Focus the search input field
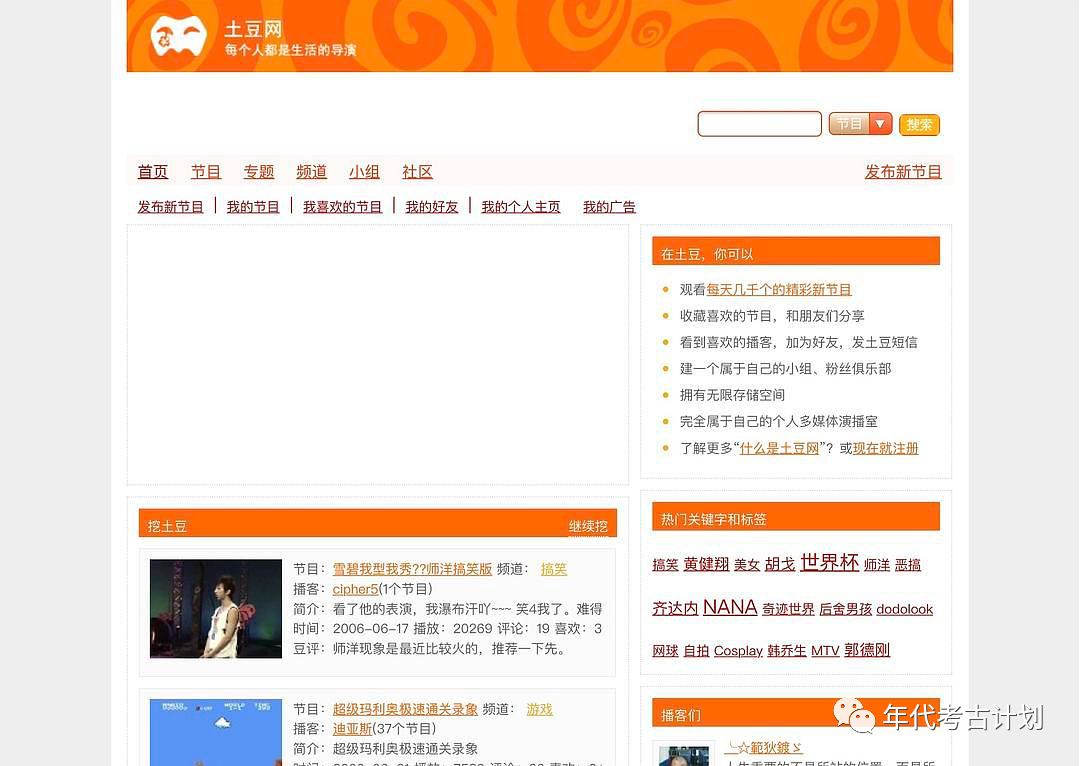 click(759, 124)
